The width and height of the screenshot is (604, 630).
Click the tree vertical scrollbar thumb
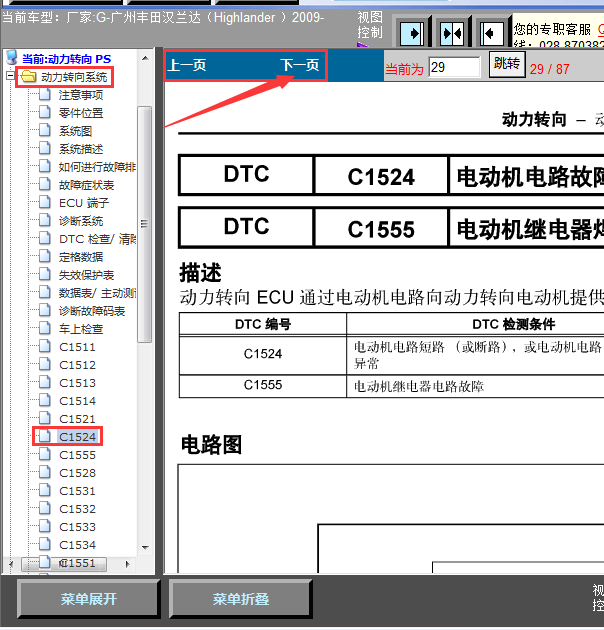pos(144,224)
